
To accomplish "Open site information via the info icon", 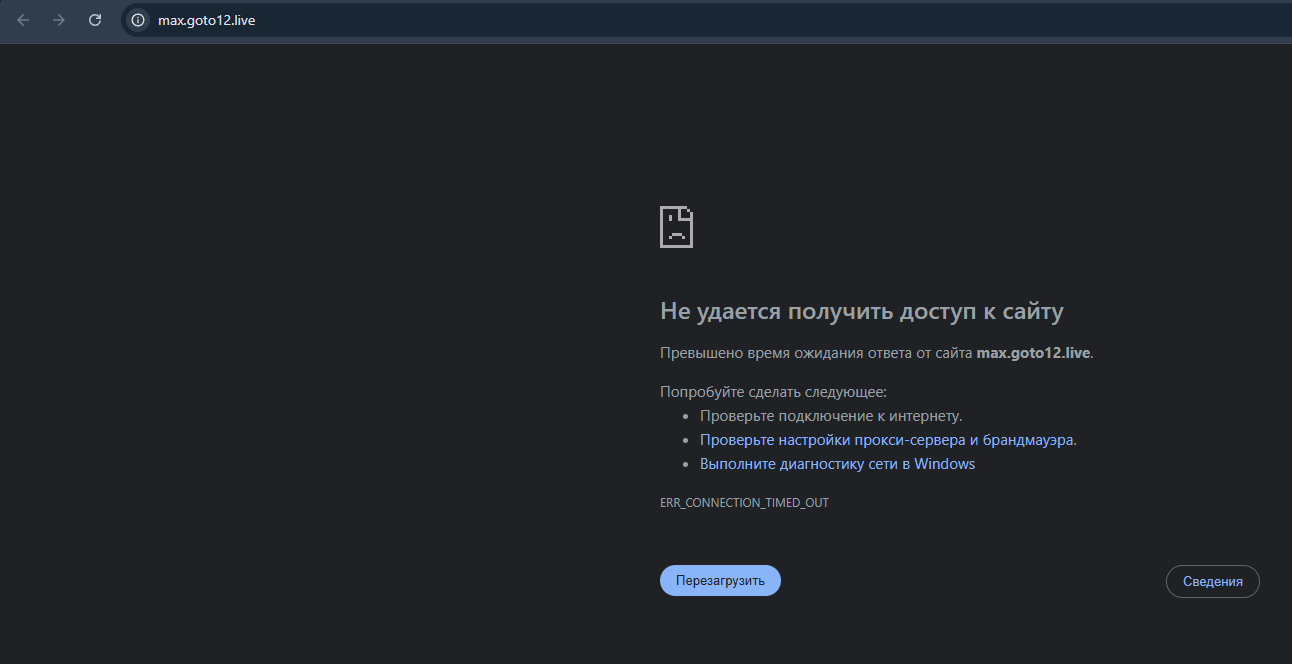I will pyautogui.click(x=138, y=20).
